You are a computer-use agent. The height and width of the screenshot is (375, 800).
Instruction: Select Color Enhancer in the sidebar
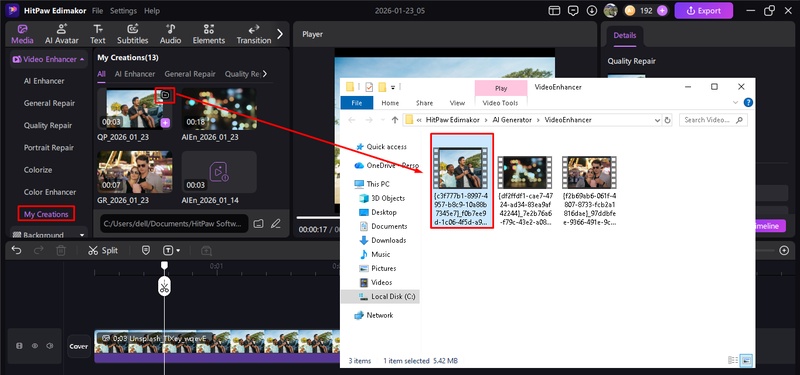(x=49, y=192)
